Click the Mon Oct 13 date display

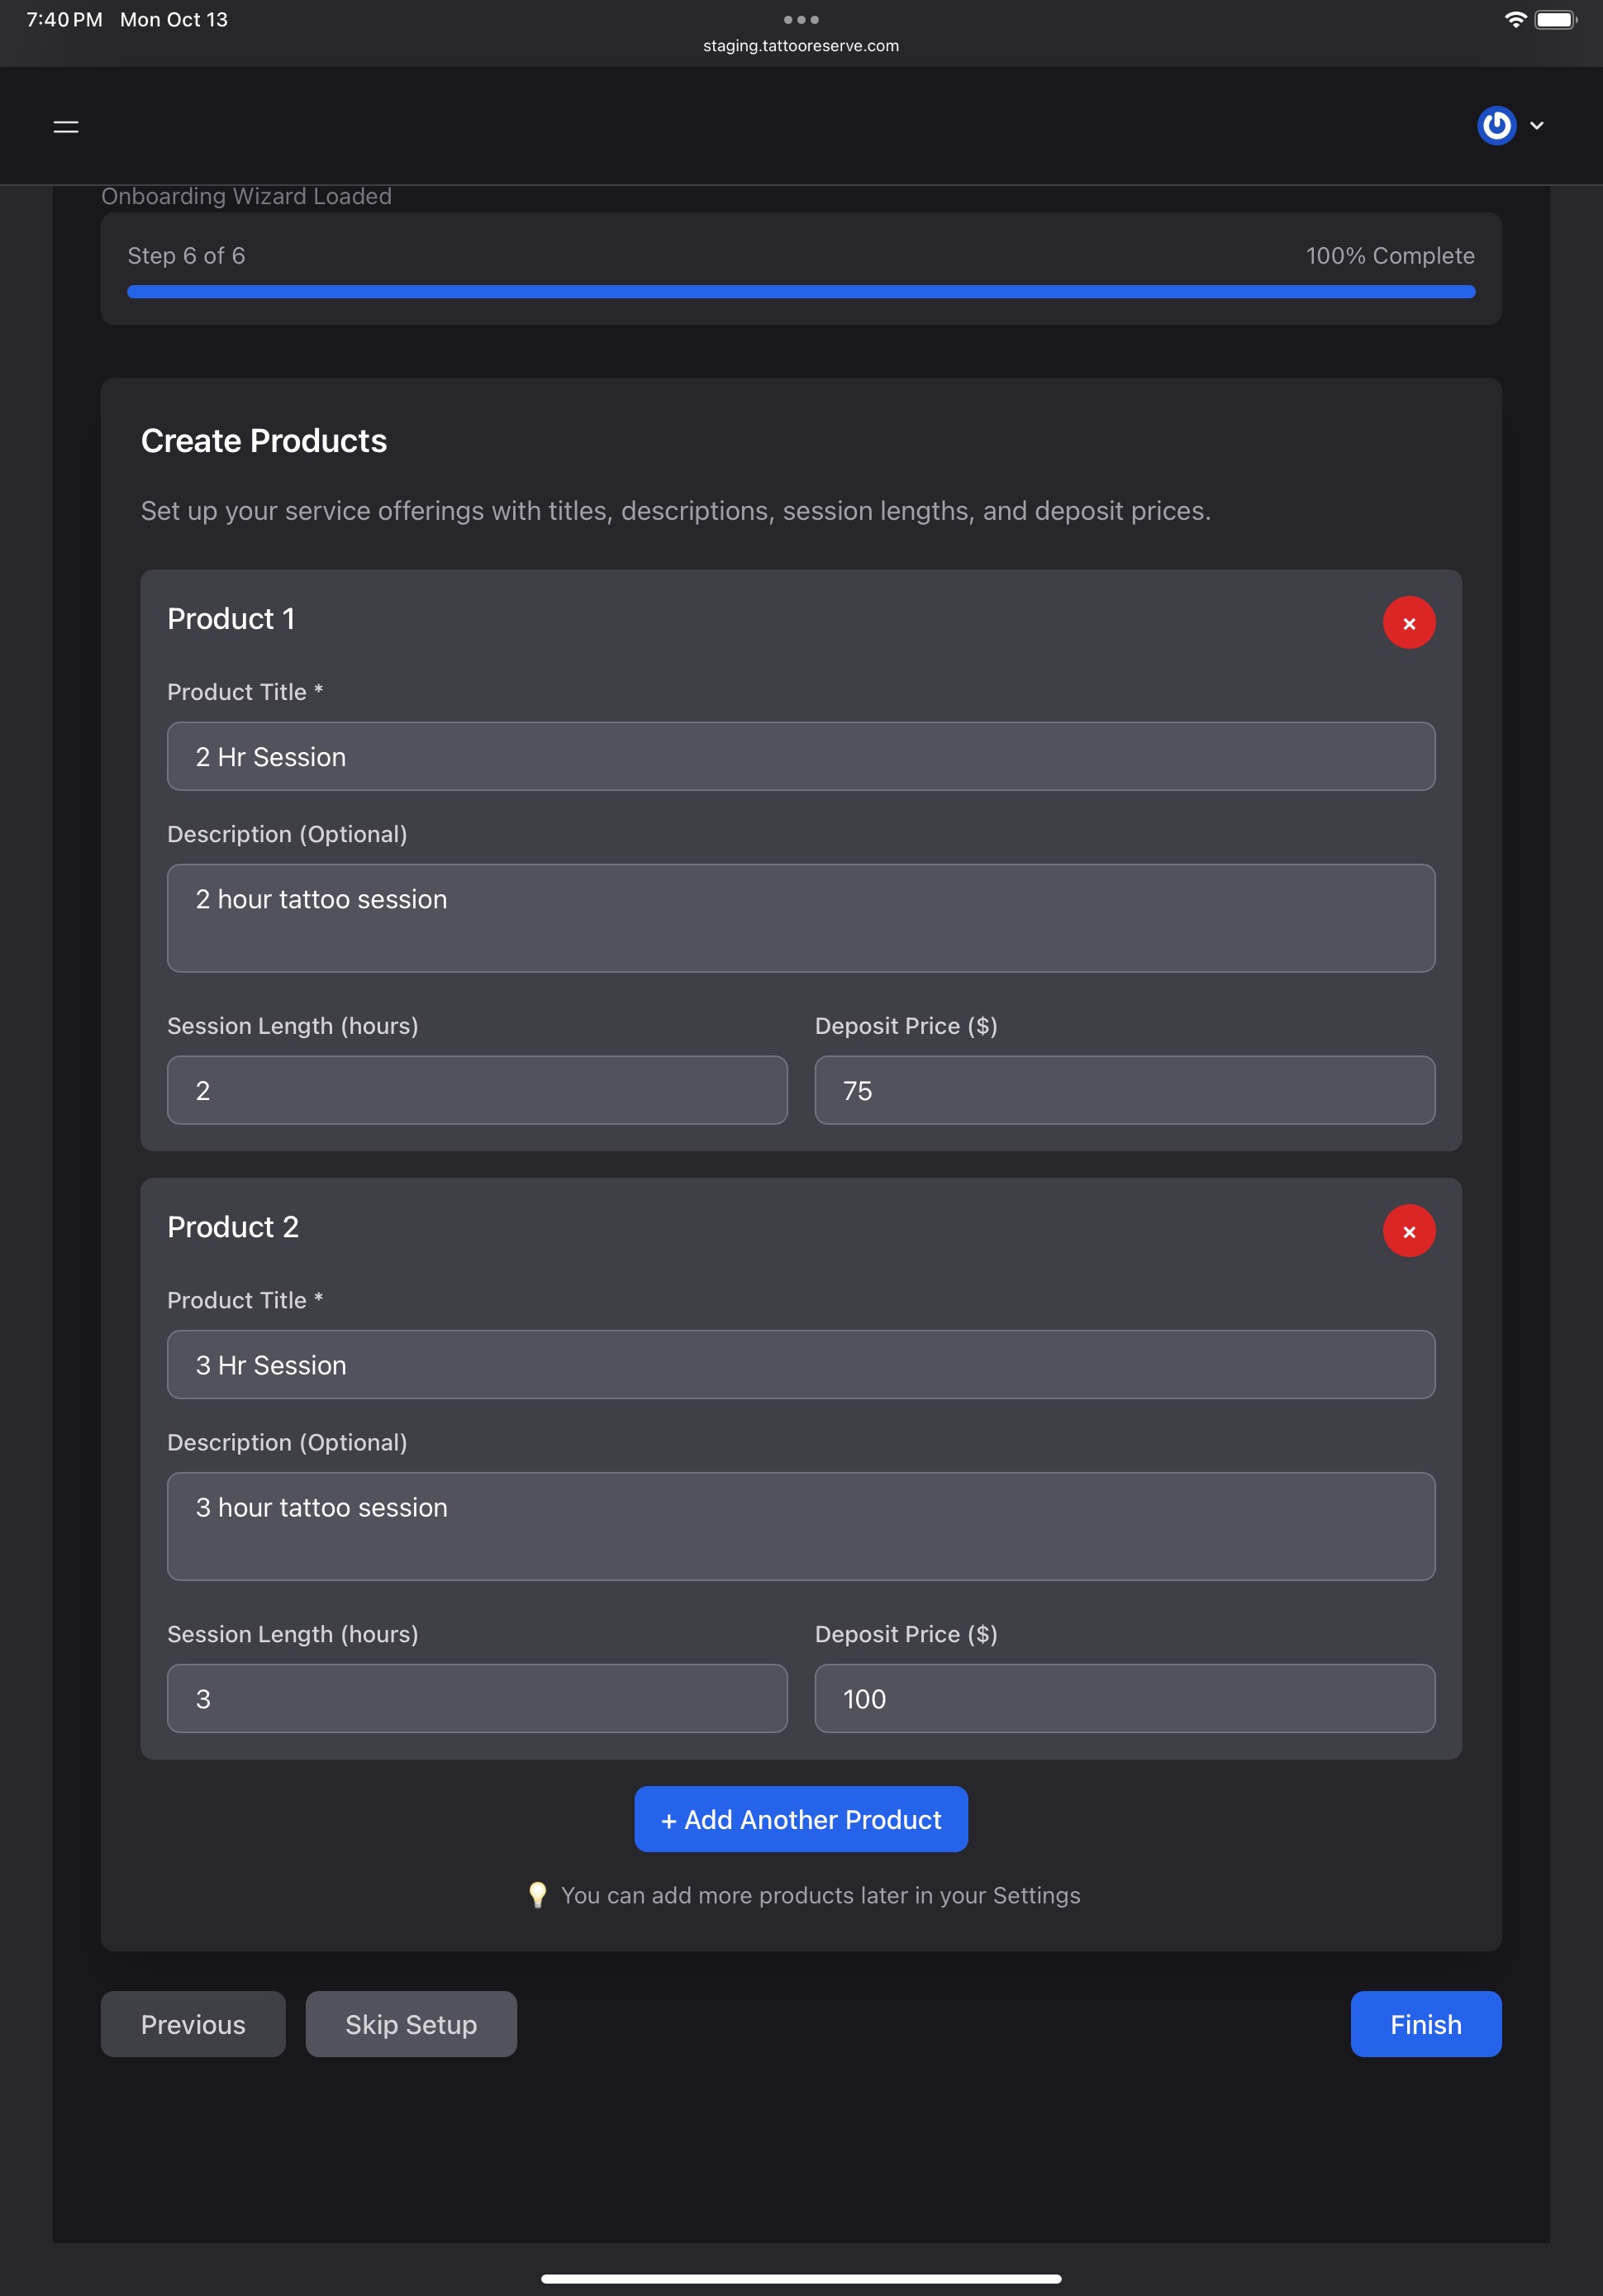173,18
